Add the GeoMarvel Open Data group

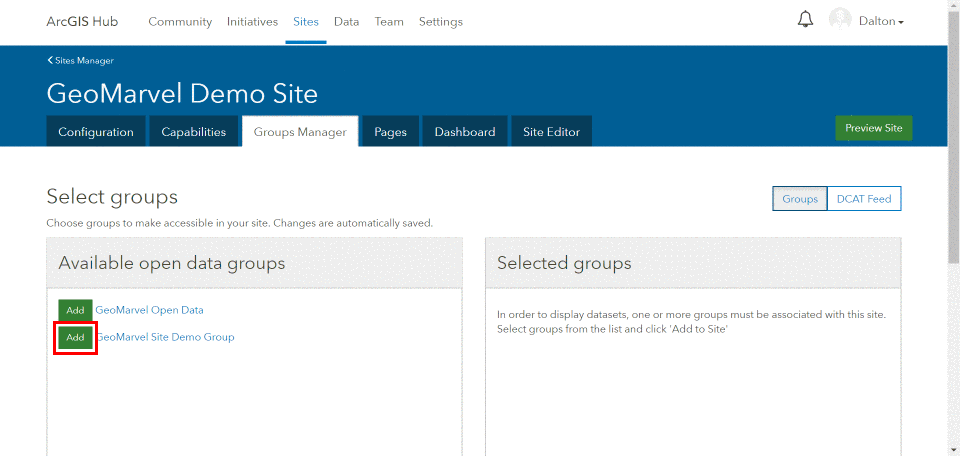pos(75,310)
